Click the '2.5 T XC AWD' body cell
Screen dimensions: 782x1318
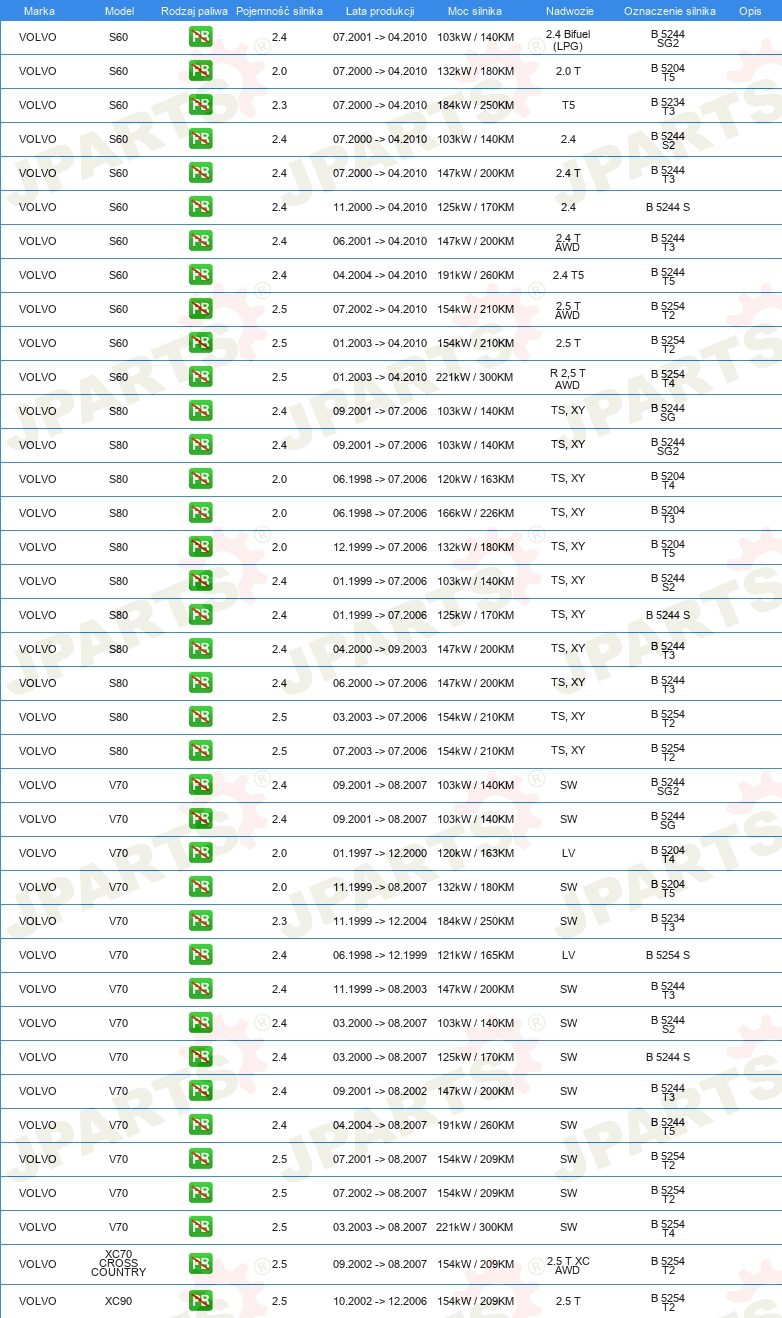[568, 1266]
